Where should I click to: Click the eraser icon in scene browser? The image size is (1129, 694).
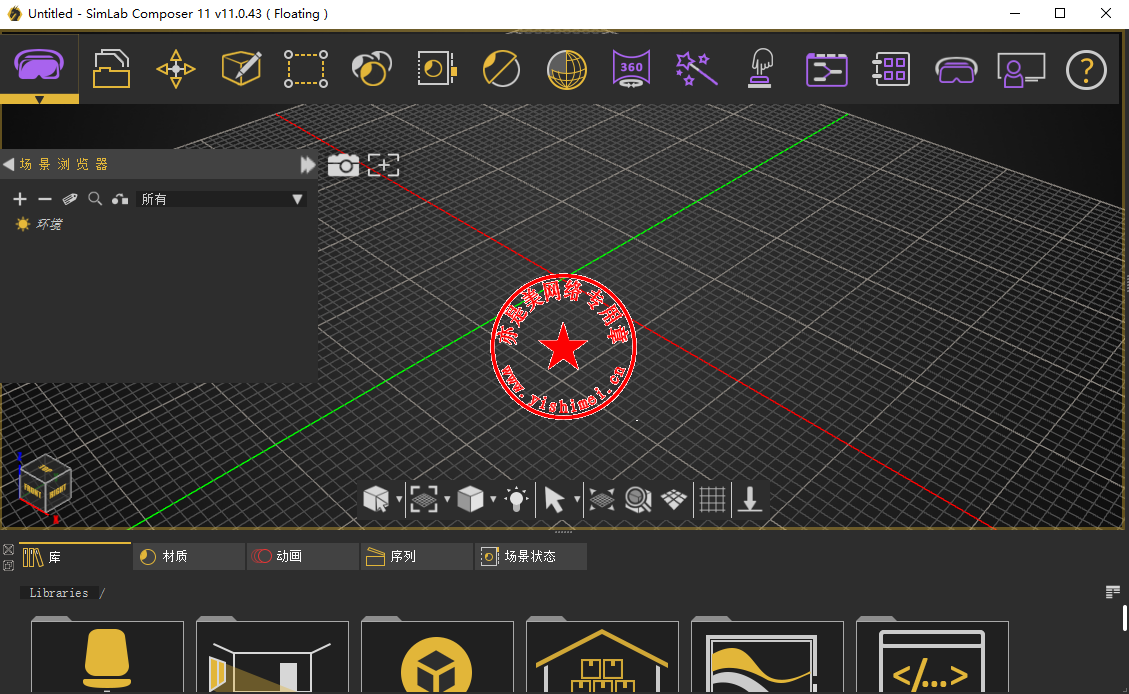tap(70, 199)
